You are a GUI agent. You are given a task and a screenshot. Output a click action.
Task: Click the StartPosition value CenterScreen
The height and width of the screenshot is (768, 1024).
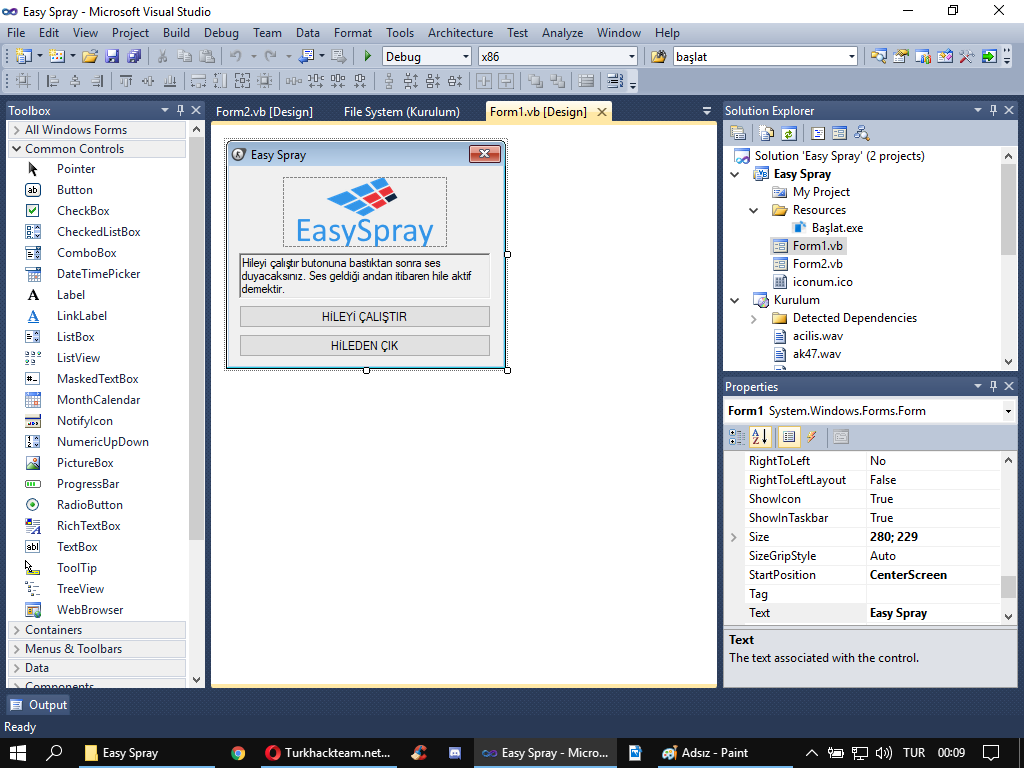pos(908,575)
